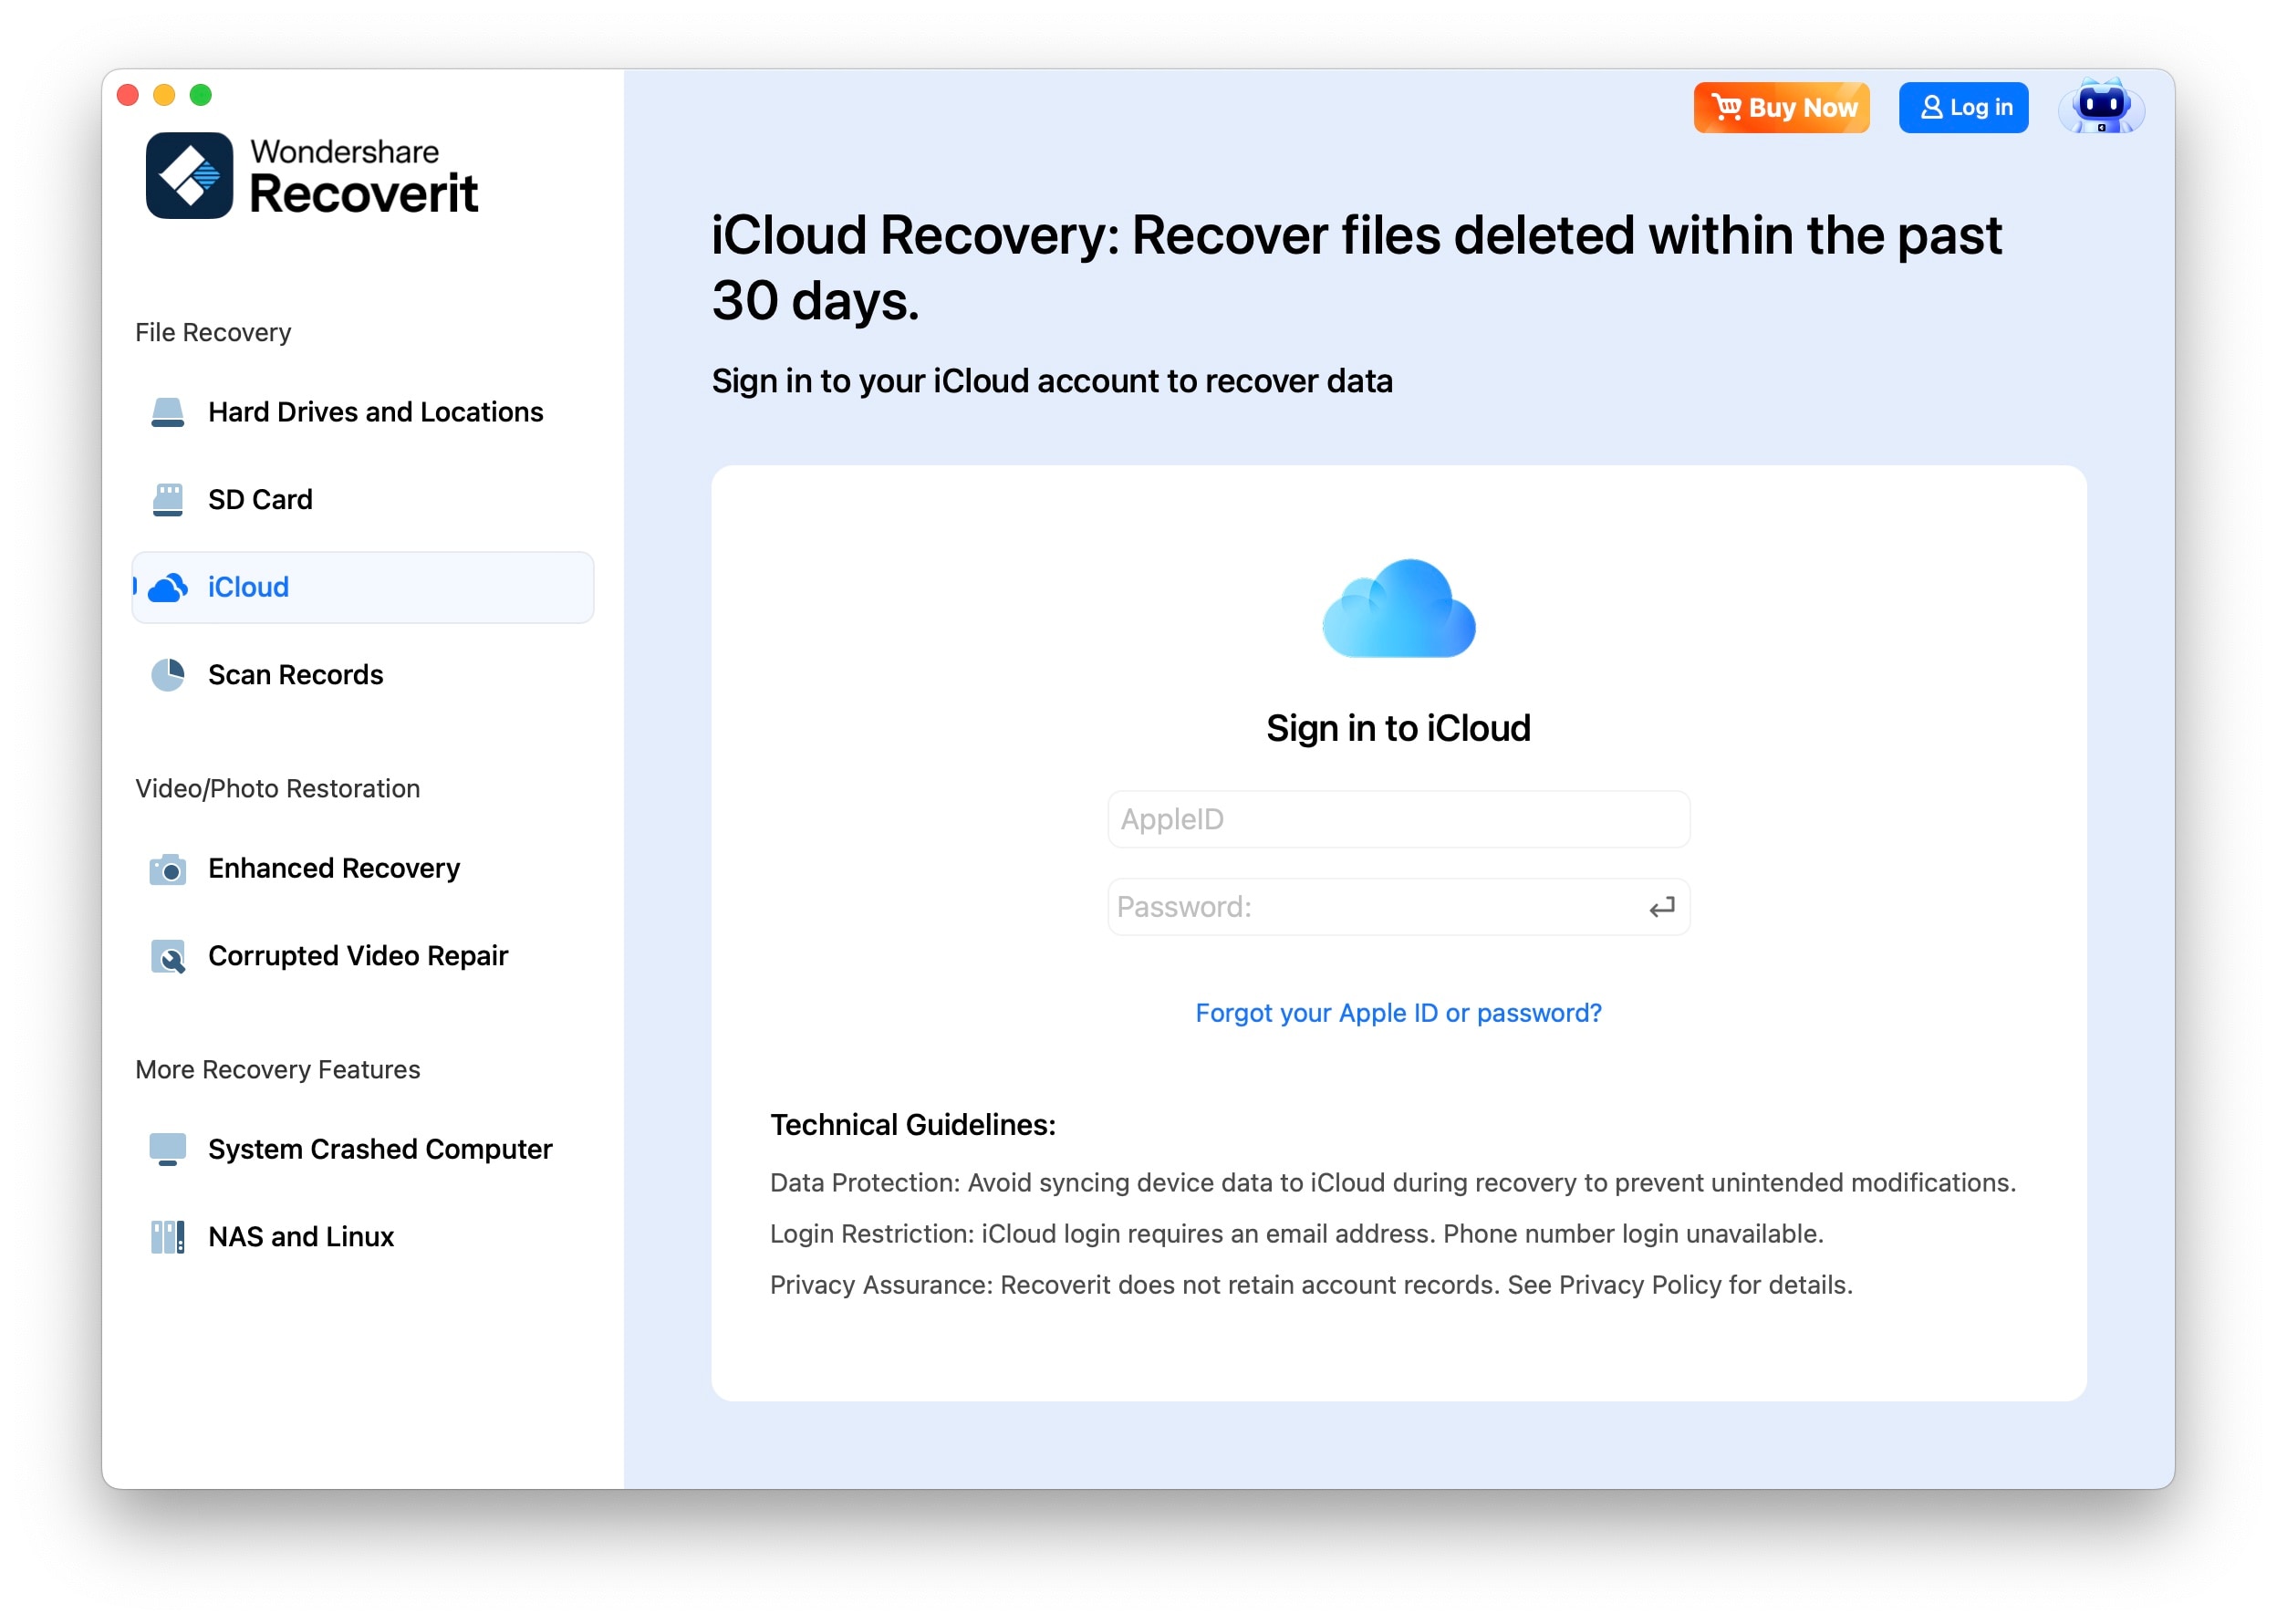Image resolution: width=2277 pixels, height=1624 pixels.
Task: Click the Data Protection guideline text
Action: tap(1393, 1182)
